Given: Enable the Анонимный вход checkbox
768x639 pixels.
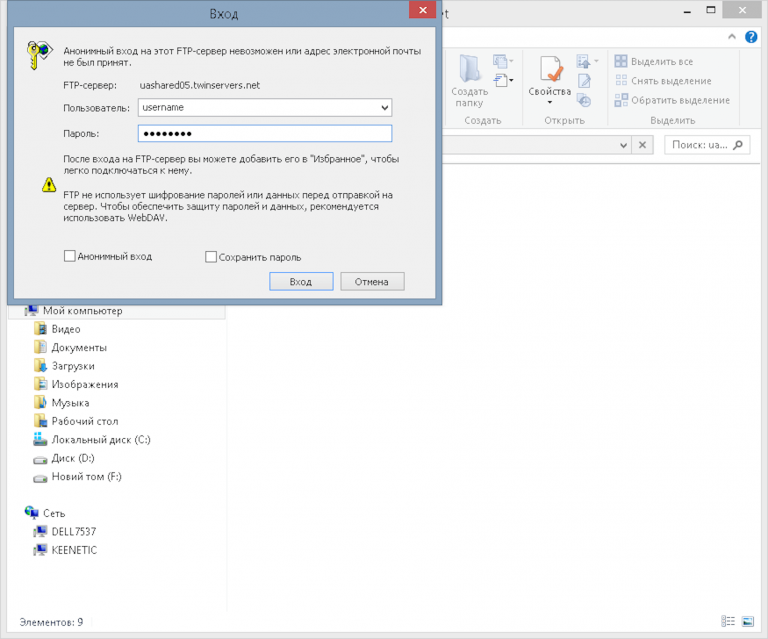Looking at the screenshot, I should 70,256.
